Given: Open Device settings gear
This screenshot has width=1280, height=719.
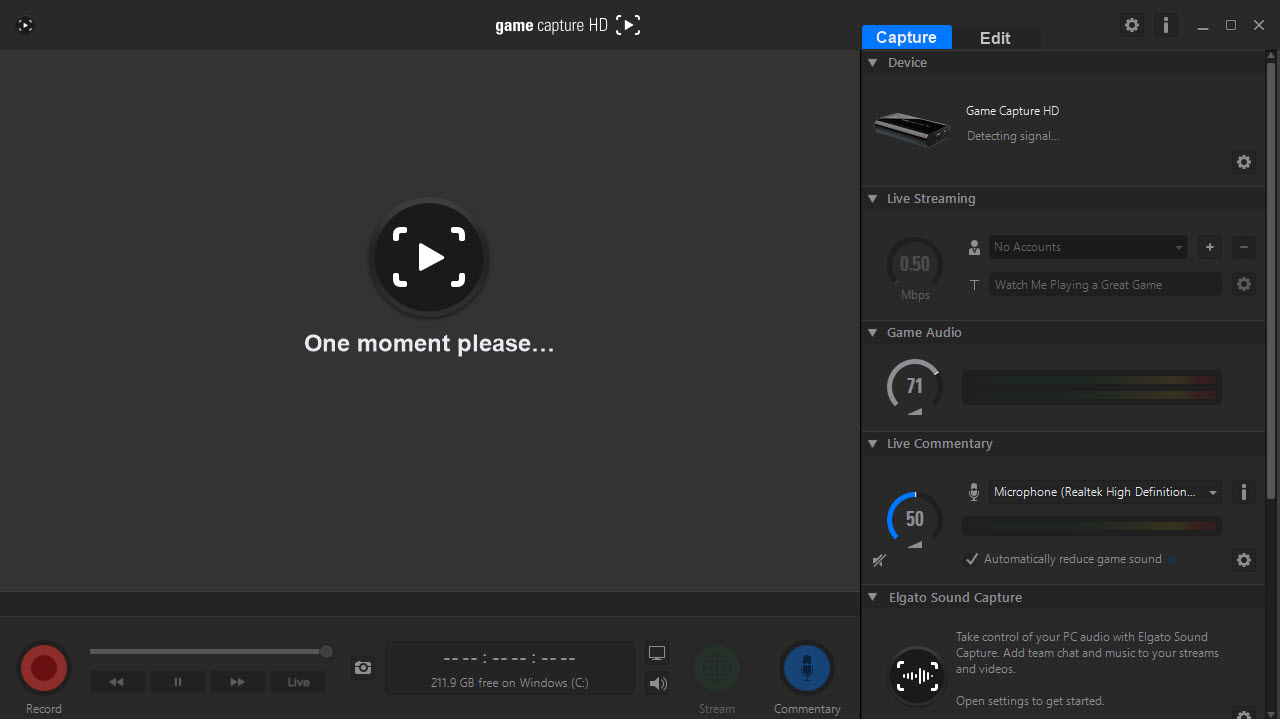Looking at the screenshot, I should coord(1244,162).
